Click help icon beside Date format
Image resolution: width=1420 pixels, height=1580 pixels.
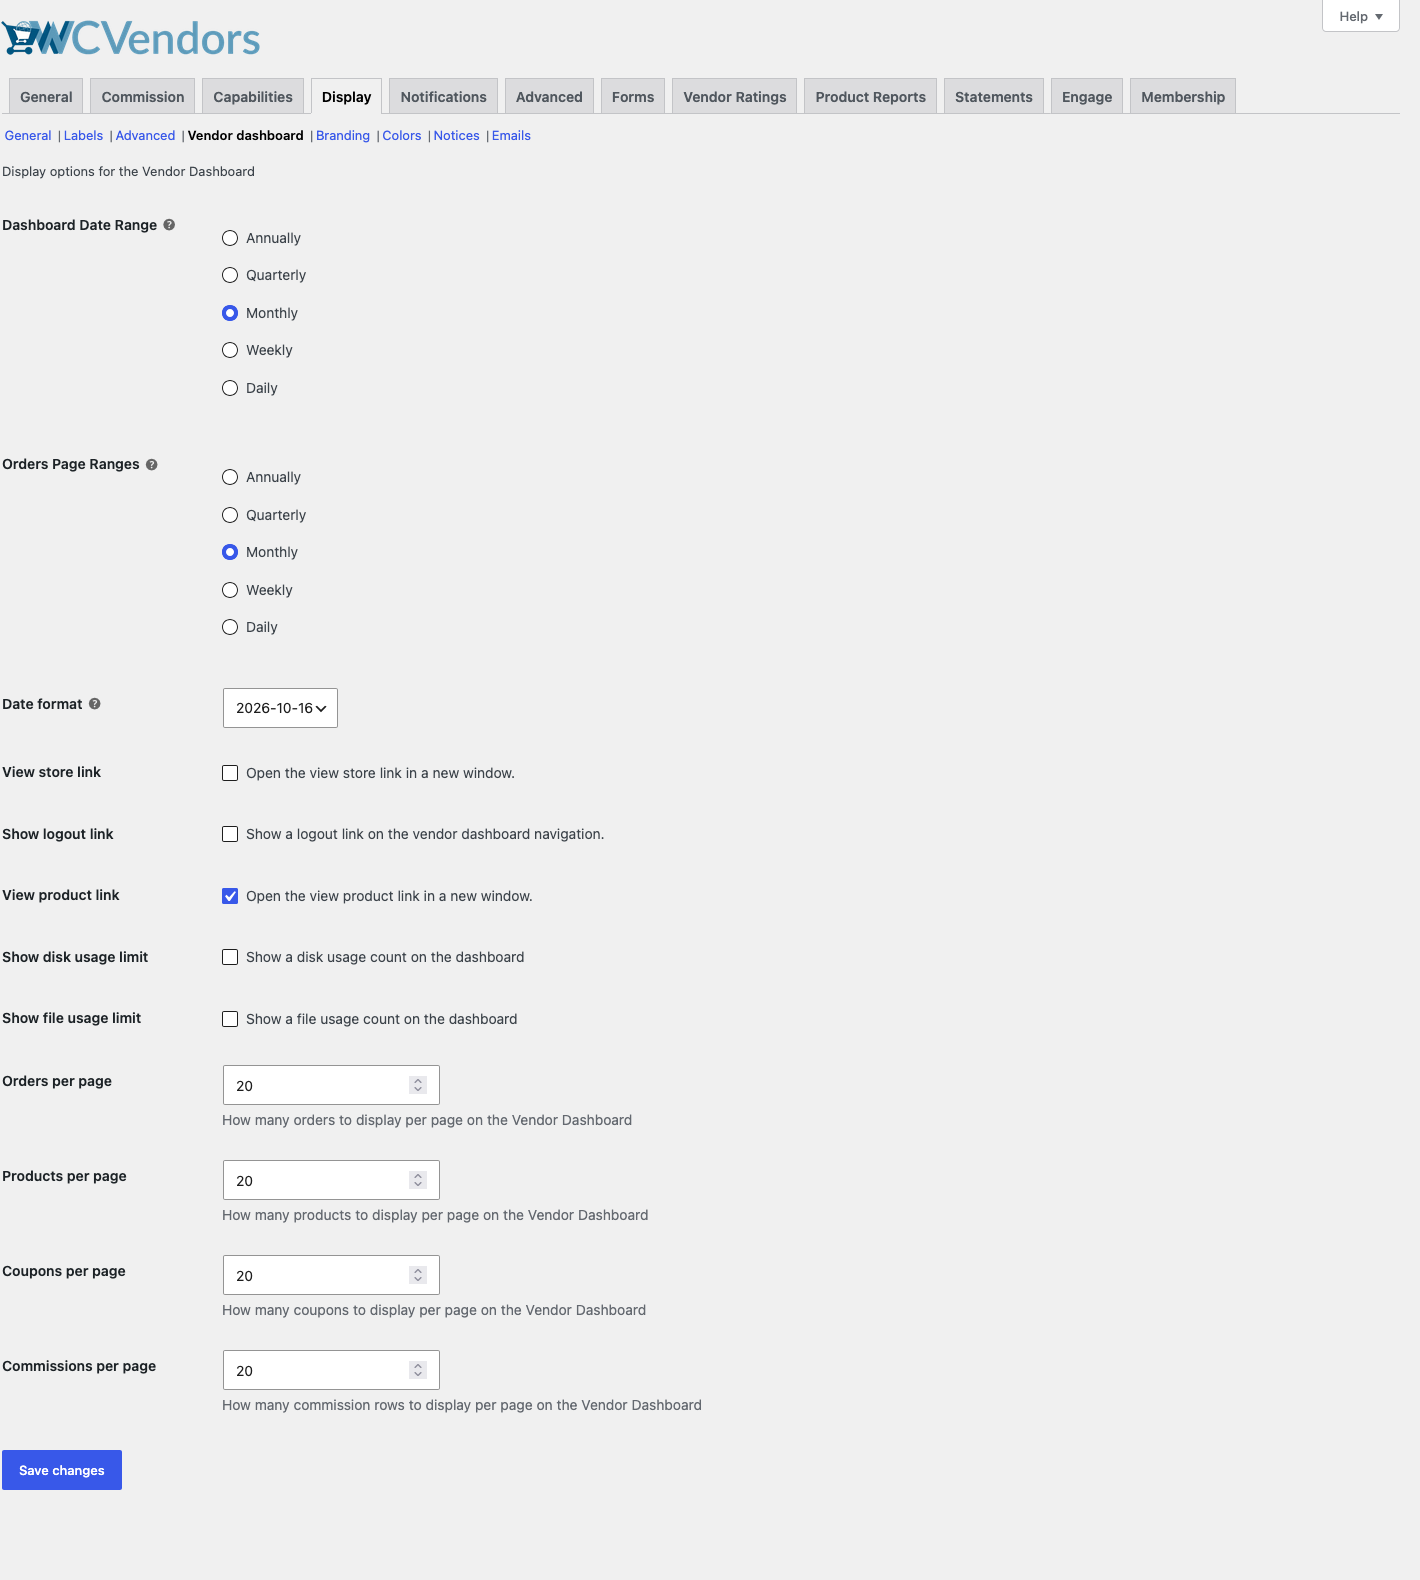coord(95,704)
